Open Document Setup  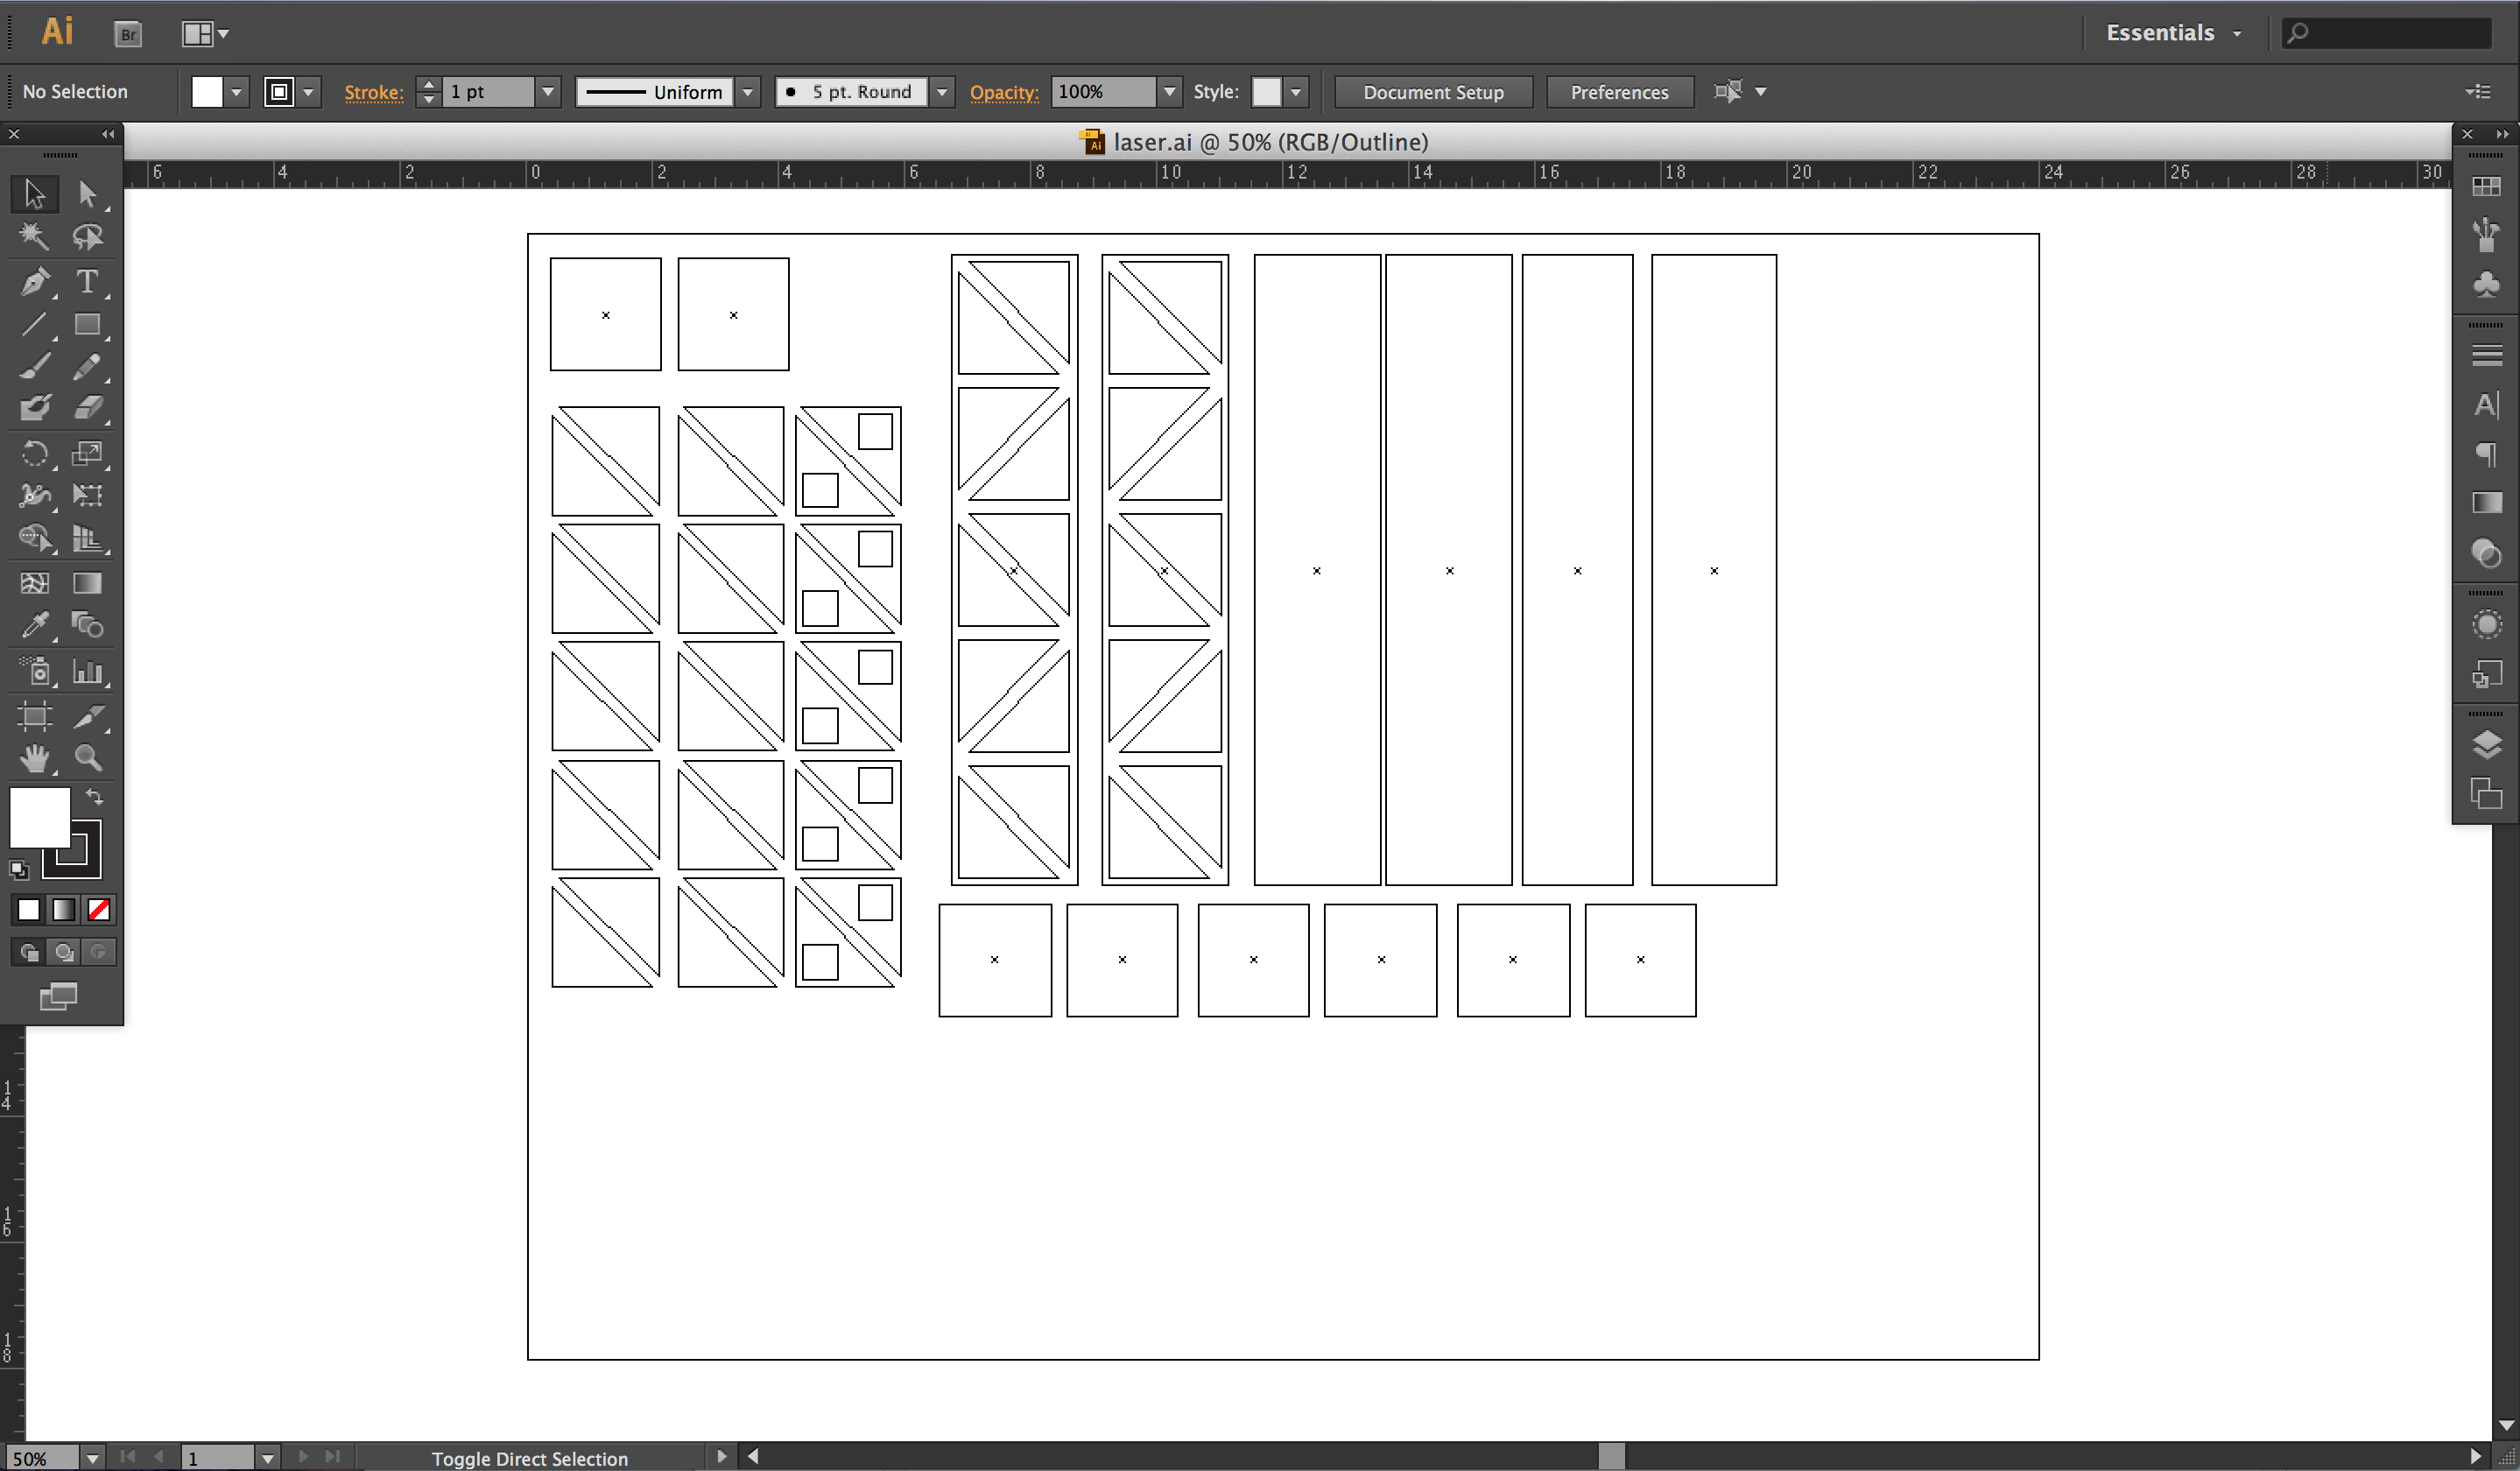(x=1433, y=91)
